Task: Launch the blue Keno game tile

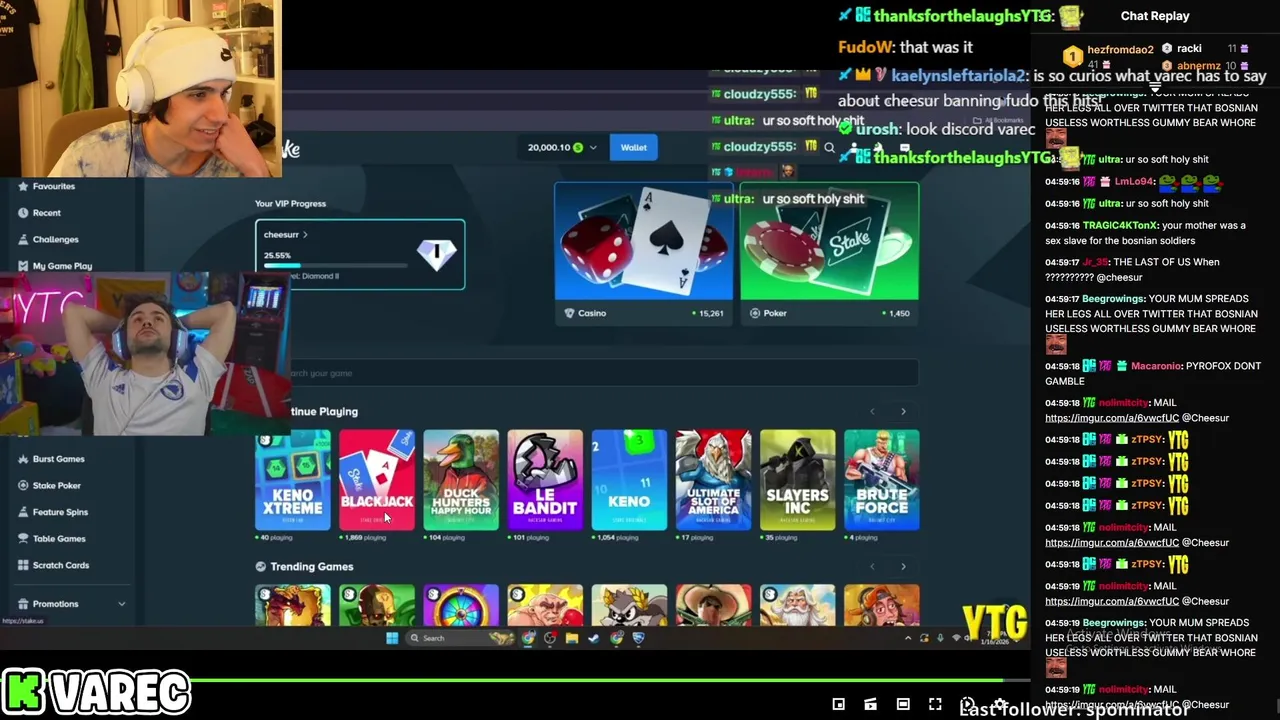Action: pos(629,479)
